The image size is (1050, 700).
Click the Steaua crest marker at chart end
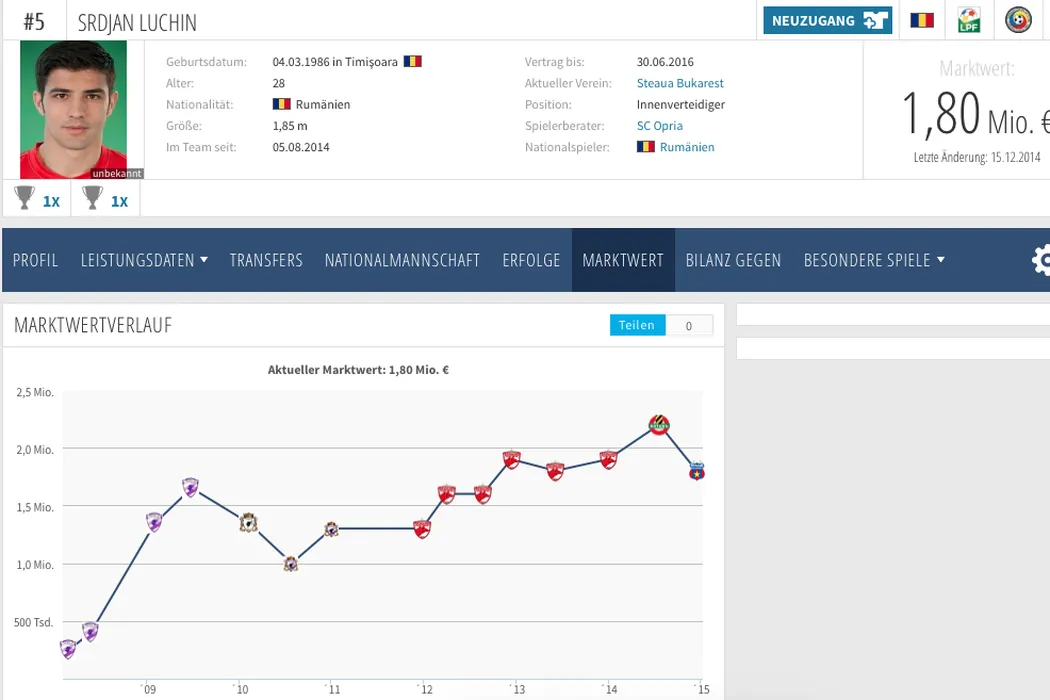[697, 471]
